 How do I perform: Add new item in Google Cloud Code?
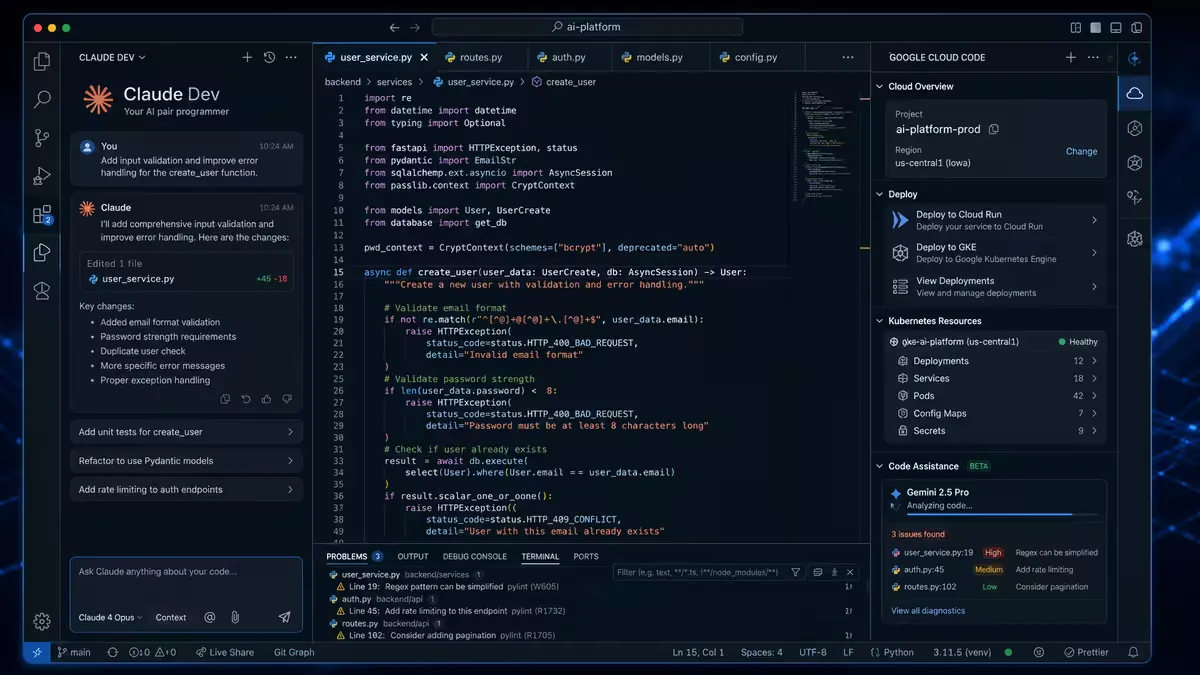click(x=1070, y=57)
